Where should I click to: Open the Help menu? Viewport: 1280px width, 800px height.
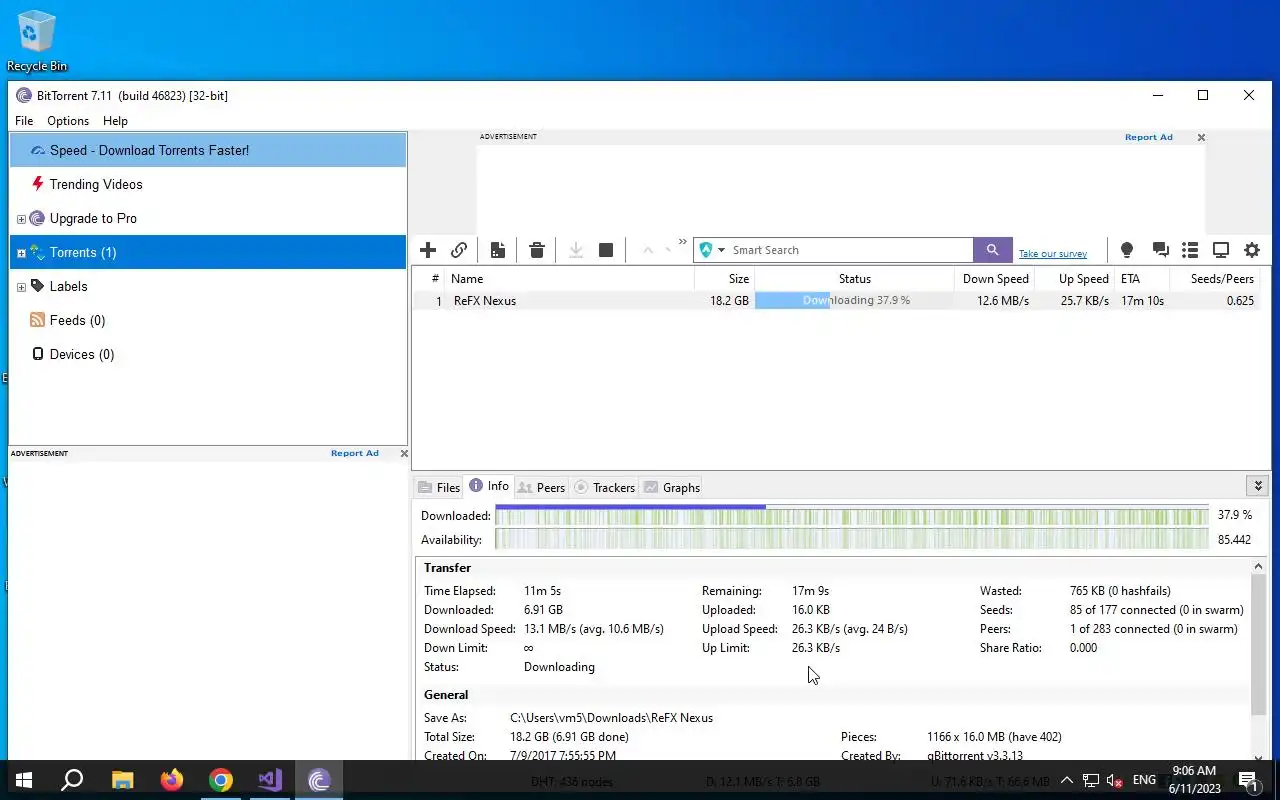coord(115,121)
